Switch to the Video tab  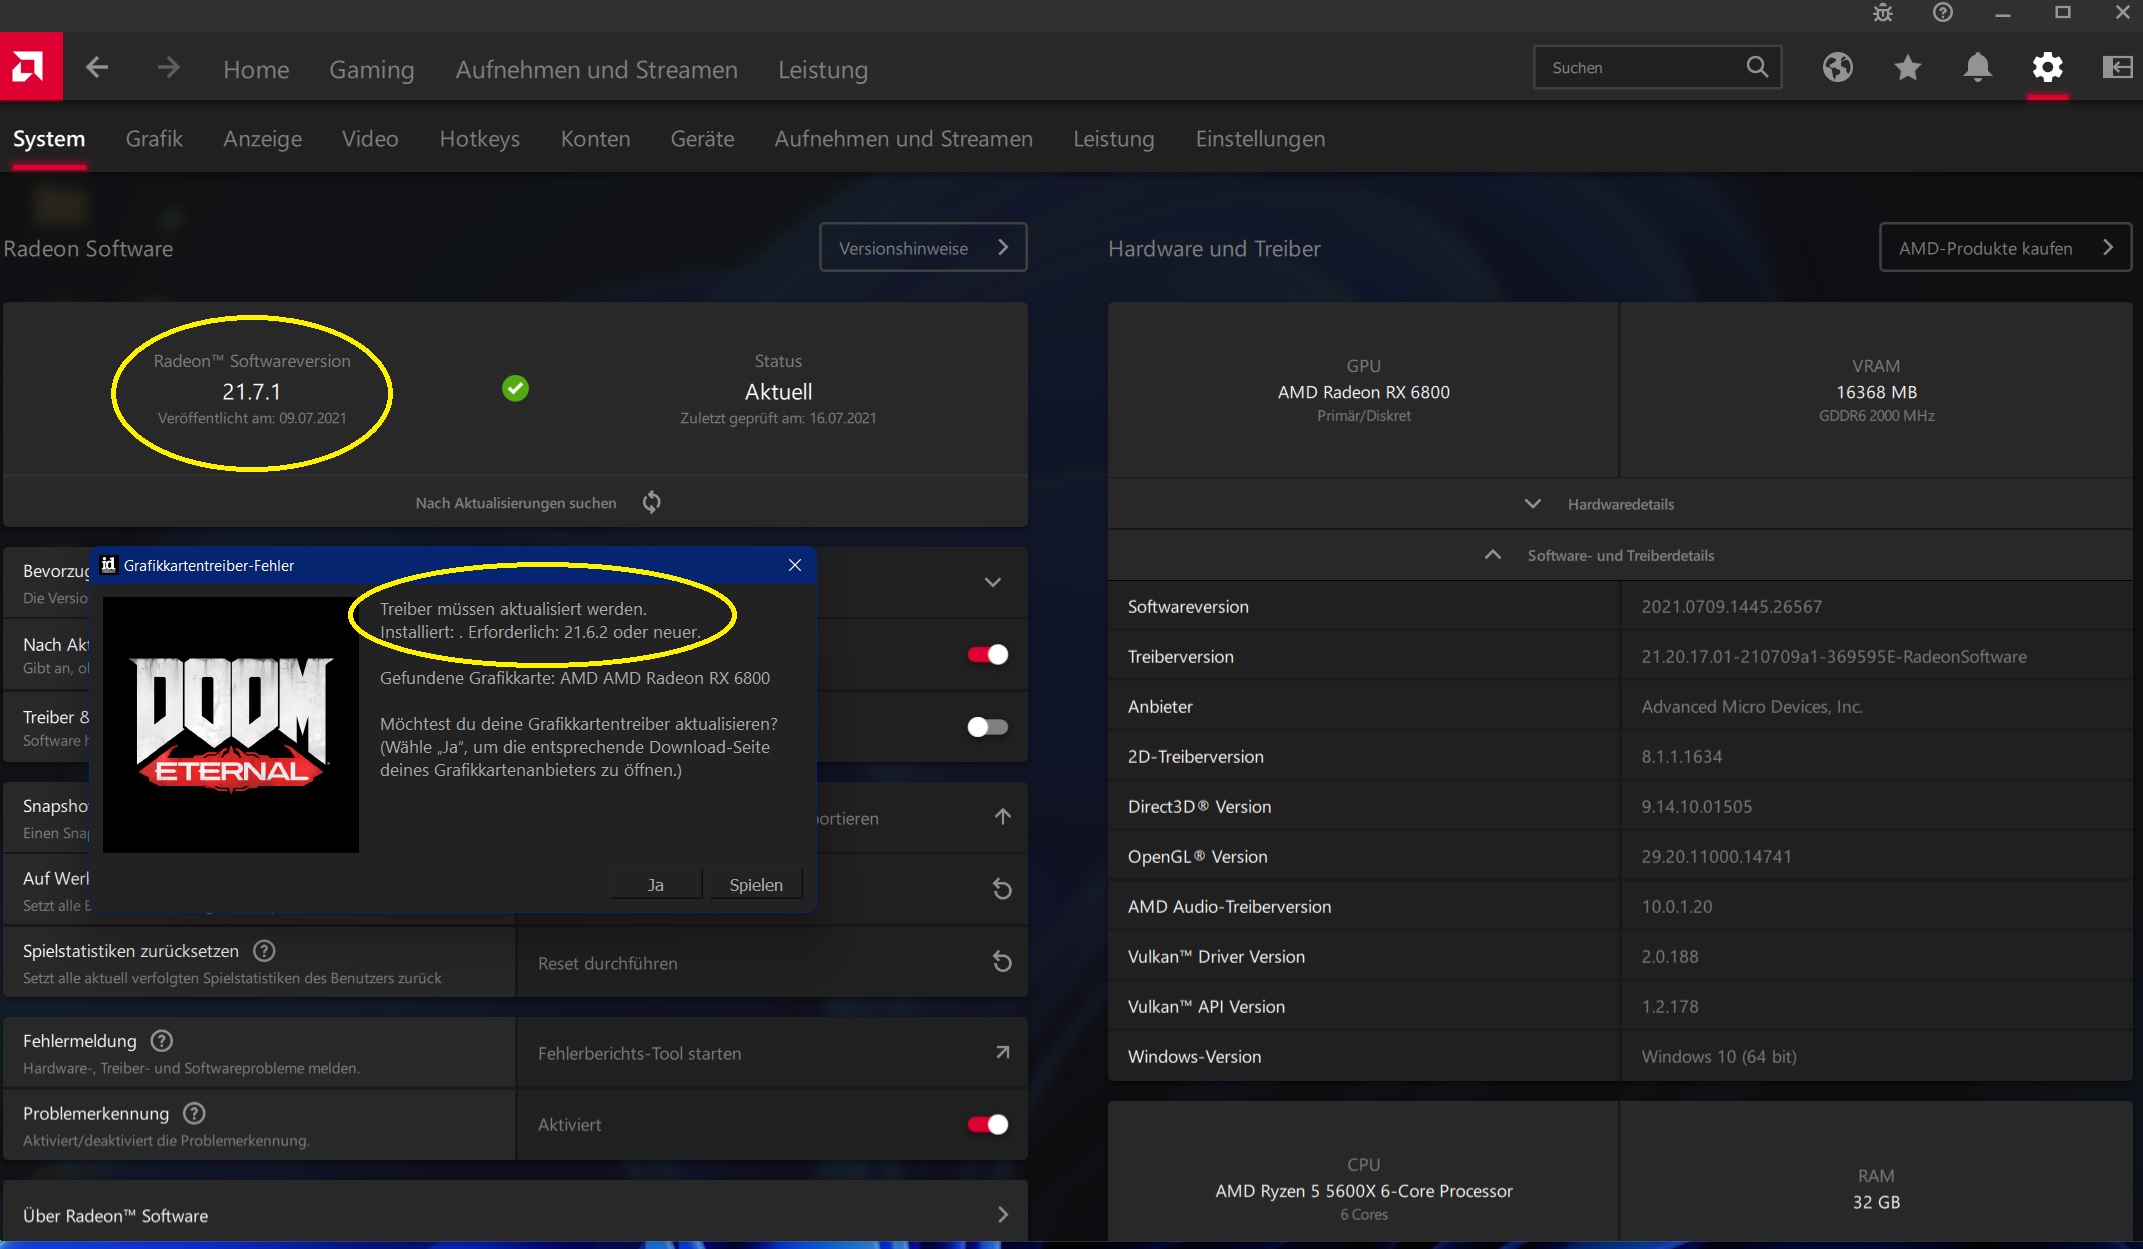point(370,139)
